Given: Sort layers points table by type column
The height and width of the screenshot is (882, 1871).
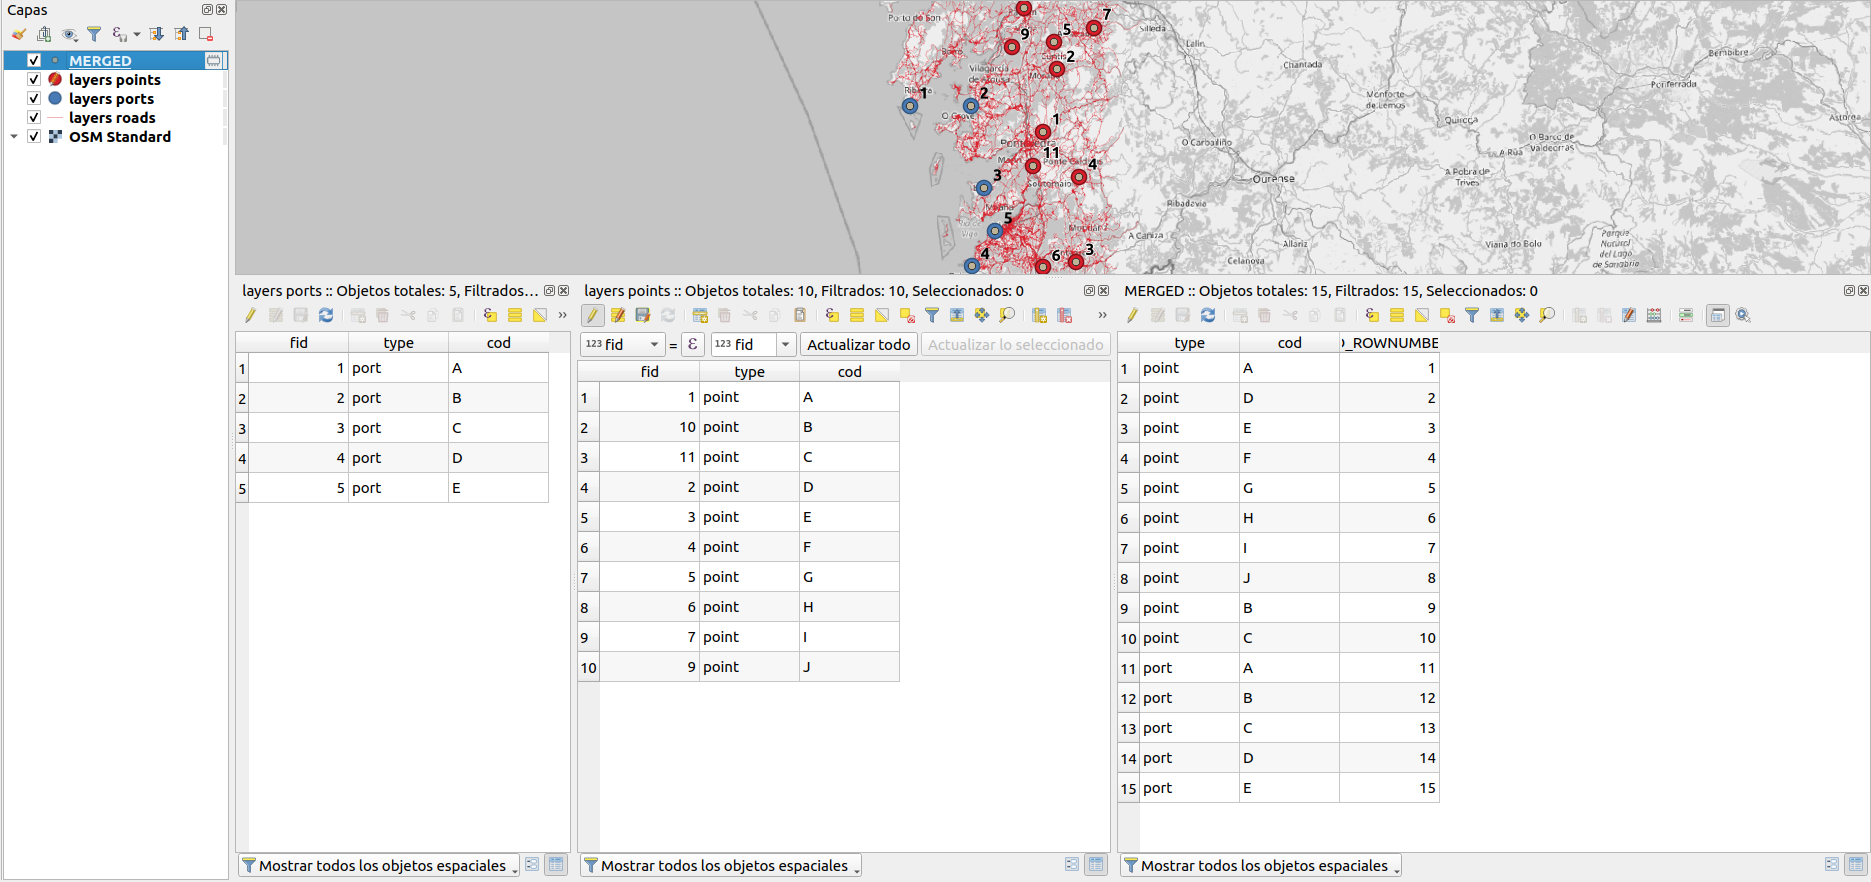Looking at the screenshot, I should click(749, 372).
